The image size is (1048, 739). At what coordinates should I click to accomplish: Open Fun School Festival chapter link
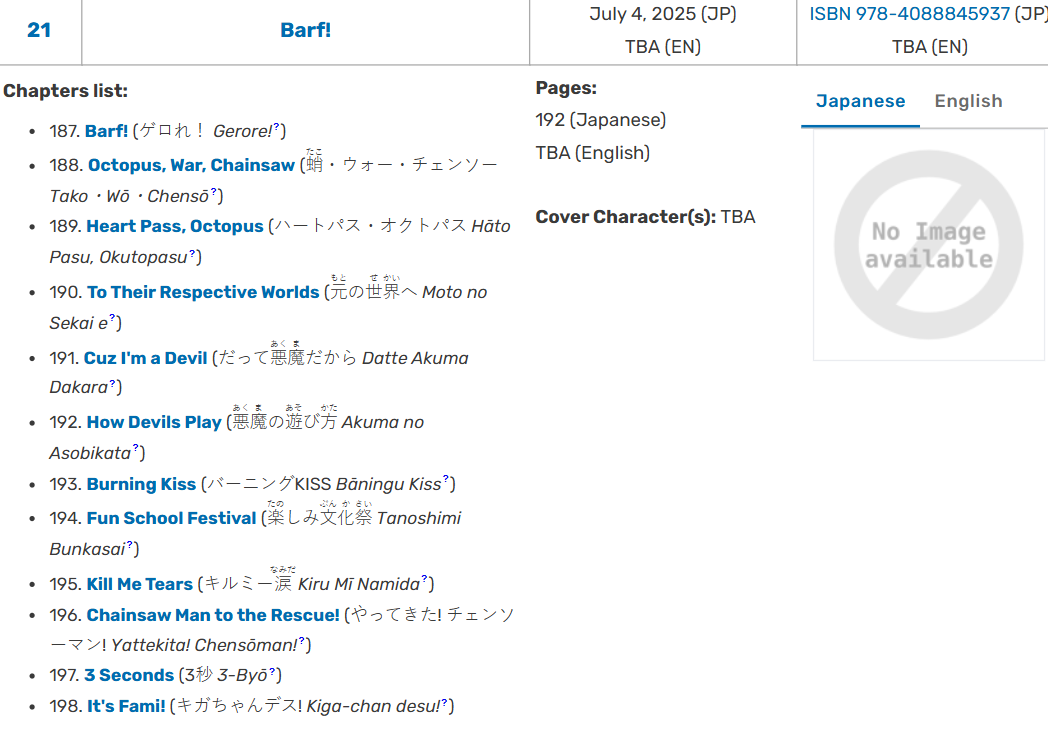tap(172, 519)
